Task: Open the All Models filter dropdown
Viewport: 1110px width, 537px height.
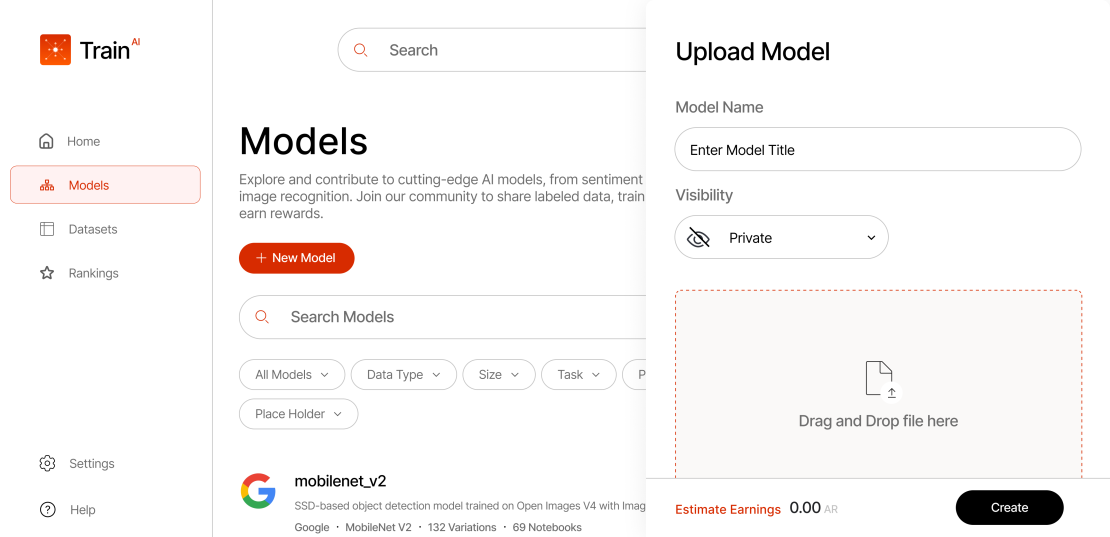Action: click(292, 375)
